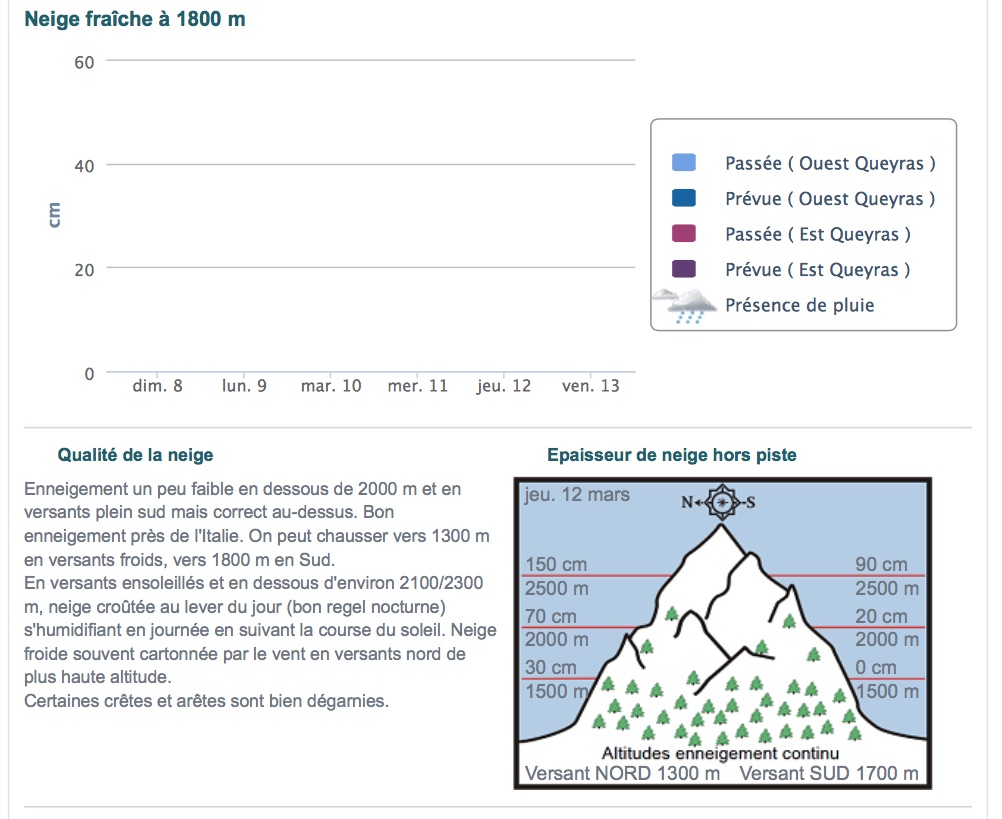Click the '70 cm' north snow depth value
Image resolution: width=1002 pixels, height=819 pixels.
(551, 616)
